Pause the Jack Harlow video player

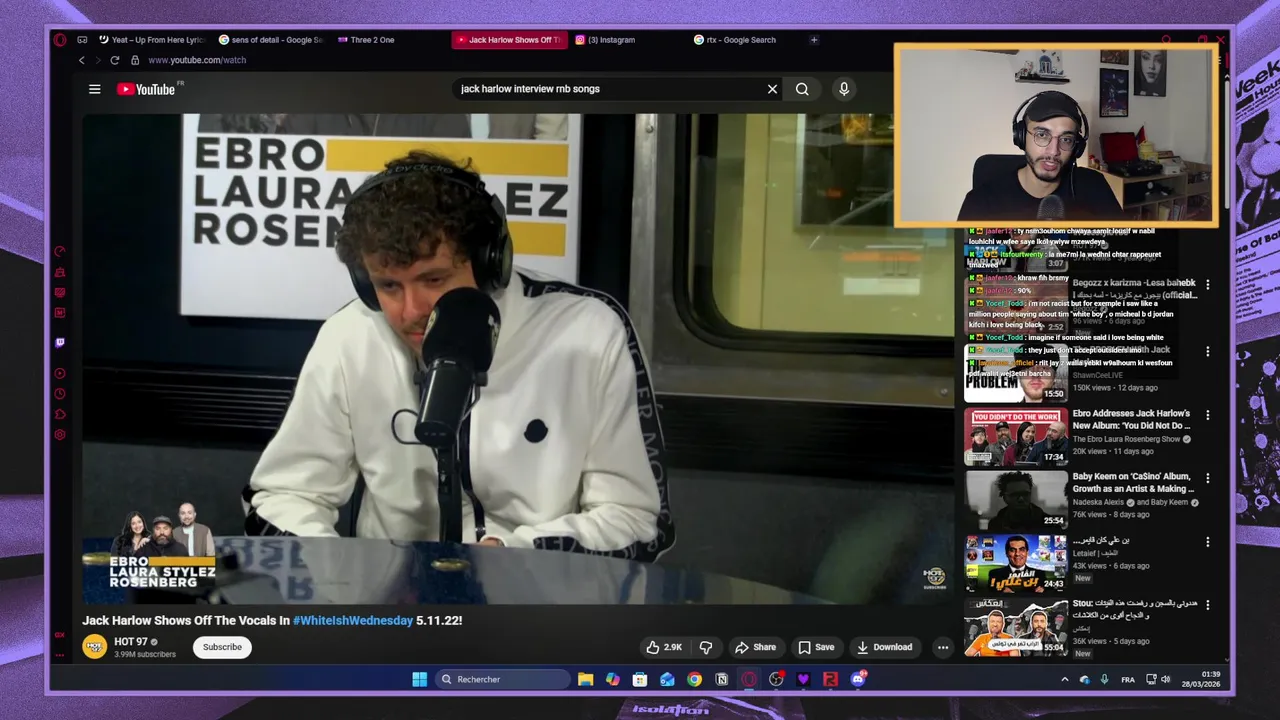point(518,358)
